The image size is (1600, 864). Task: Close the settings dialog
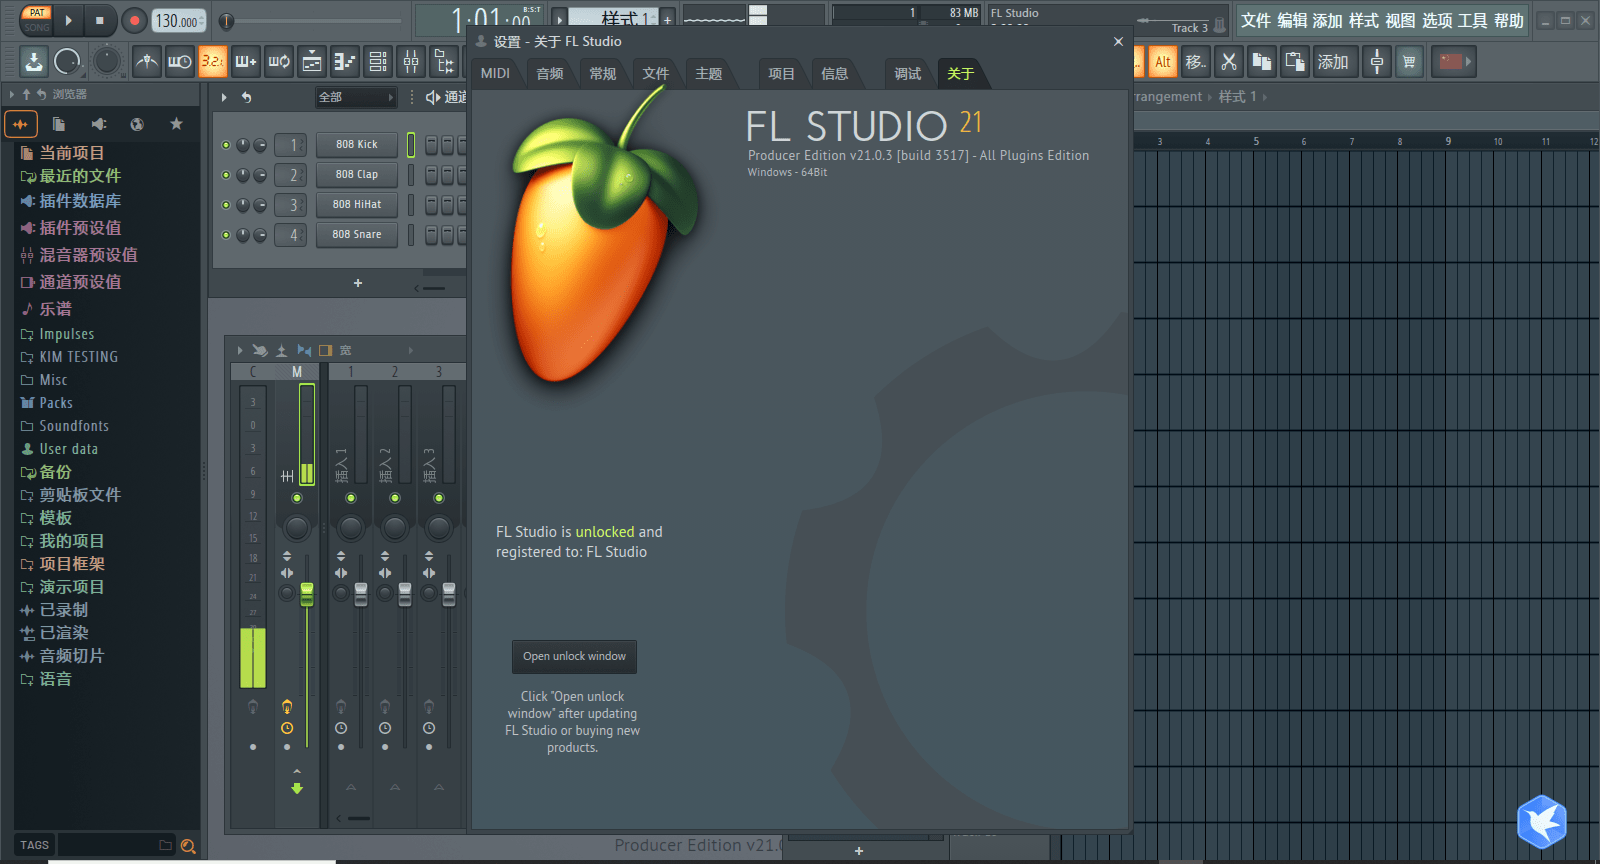point(1118,41)
